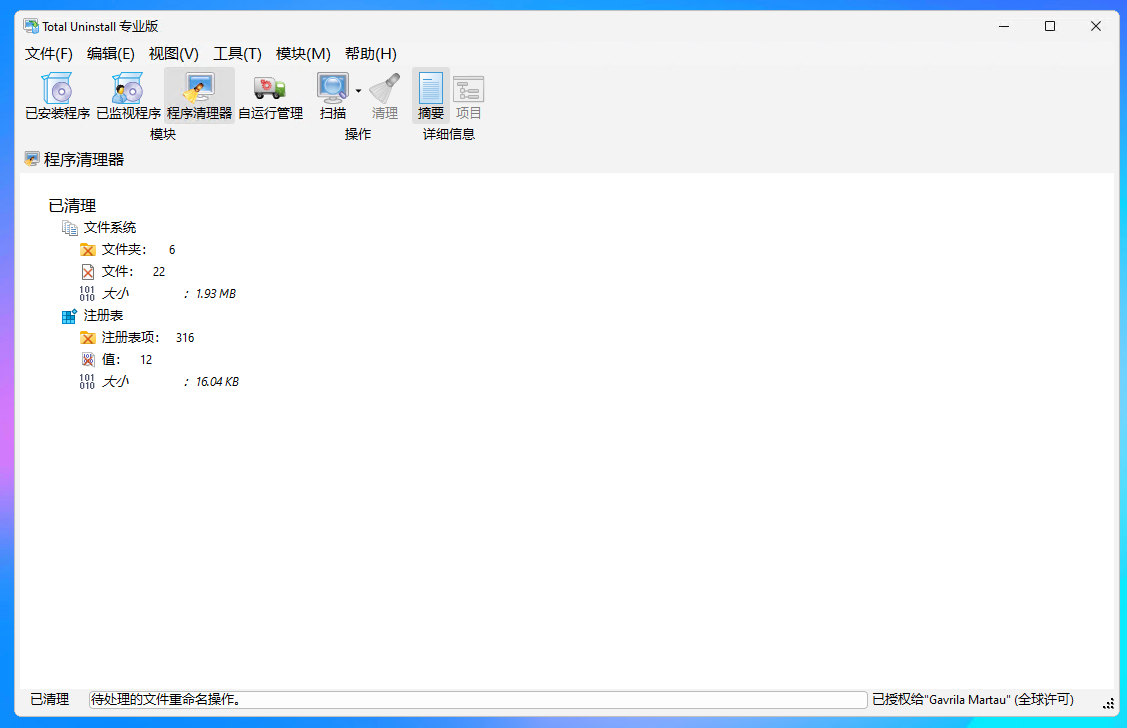Viewport: 1127px width, 728px height.
Task: Click the 已清理 summary heading
Action: point(72,206)
